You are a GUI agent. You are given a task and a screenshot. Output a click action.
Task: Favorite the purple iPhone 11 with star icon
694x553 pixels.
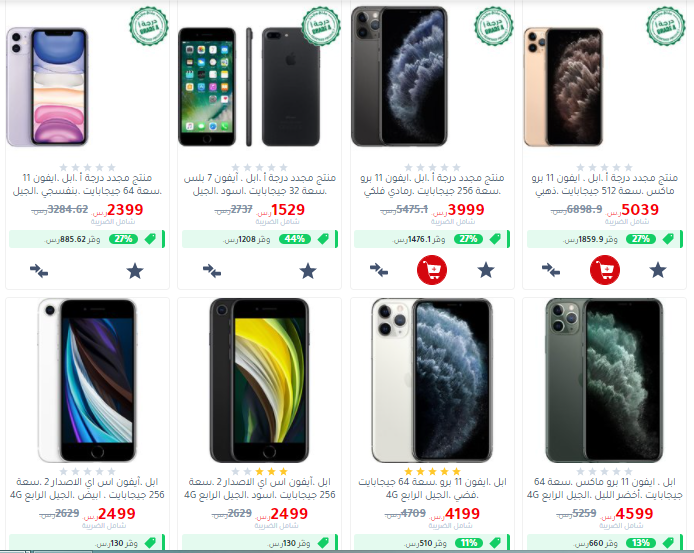[x=135, y=271]
